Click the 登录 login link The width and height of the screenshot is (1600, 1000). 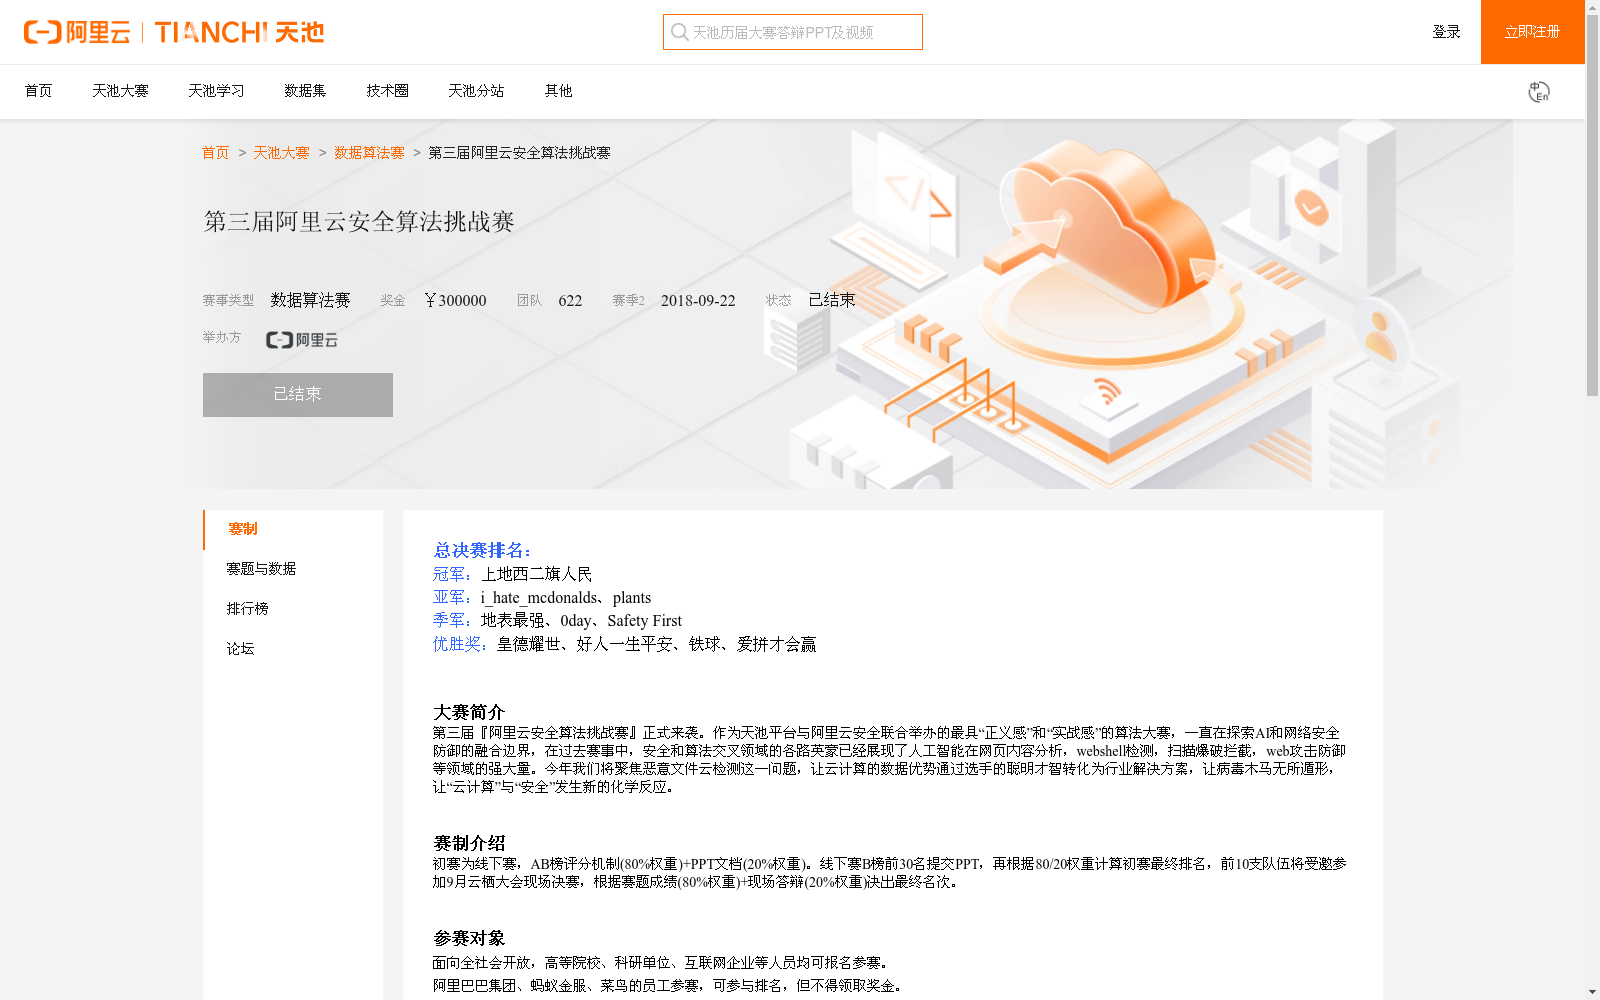[1446, 32]
